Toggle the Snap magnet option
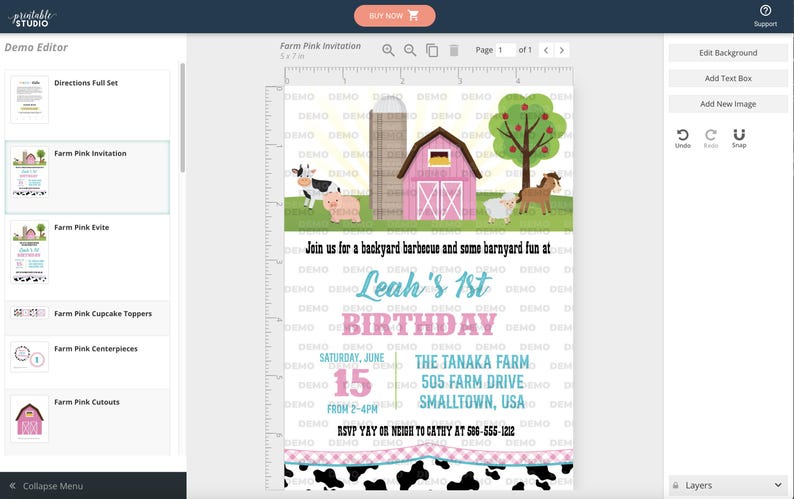Image resolution: width=794 pixels, height=499 pixels. [739, 138]
